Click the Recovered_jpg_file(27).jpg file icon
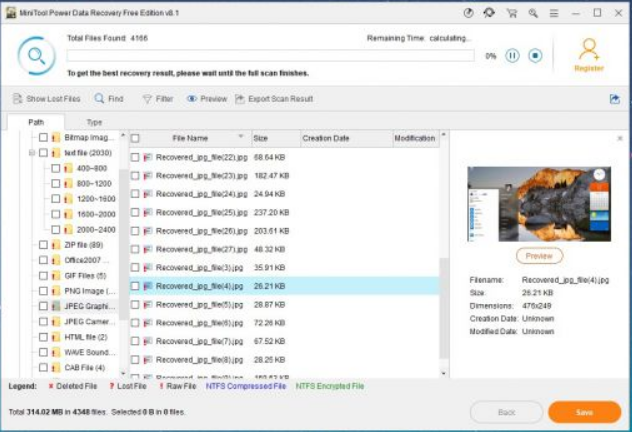This screenshot has height=432, width=632. [x=148, y=249]
